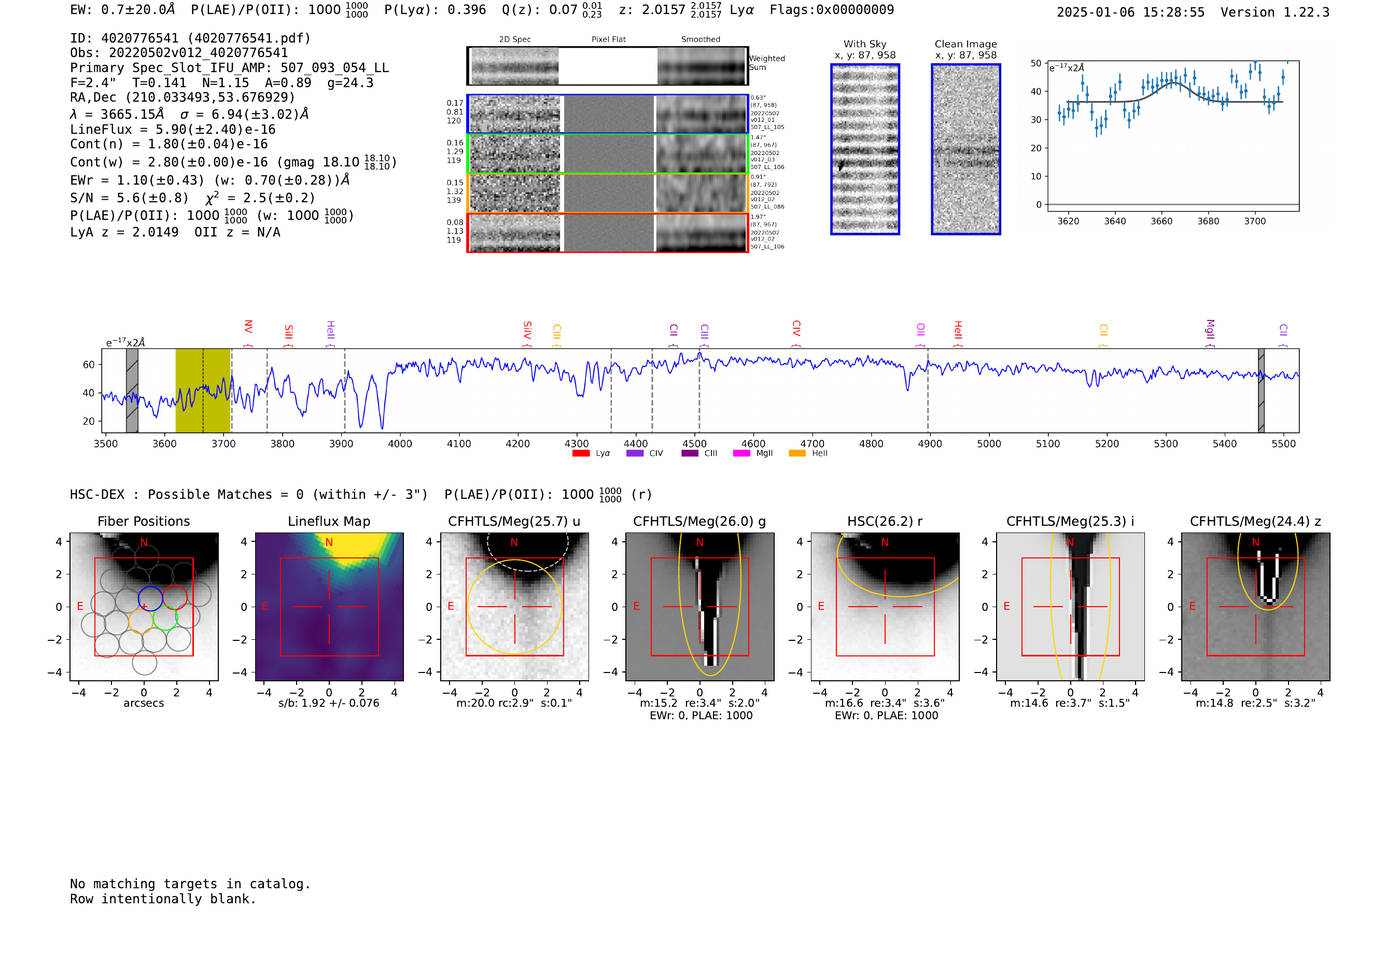Click the emission line Gaussian fit plot
This screenshot has width=1400, height=953.
[x=1172, y=135]
